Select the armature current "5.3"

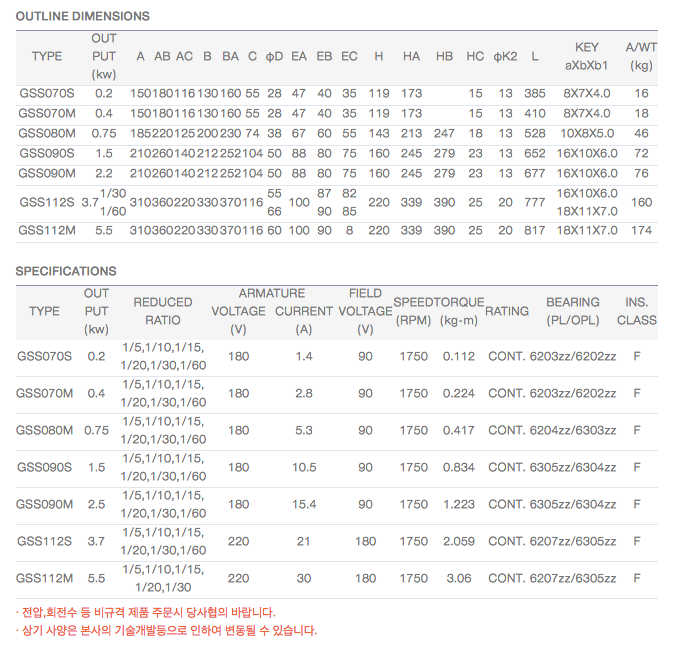pyautogui.click(x=304, y=430)
